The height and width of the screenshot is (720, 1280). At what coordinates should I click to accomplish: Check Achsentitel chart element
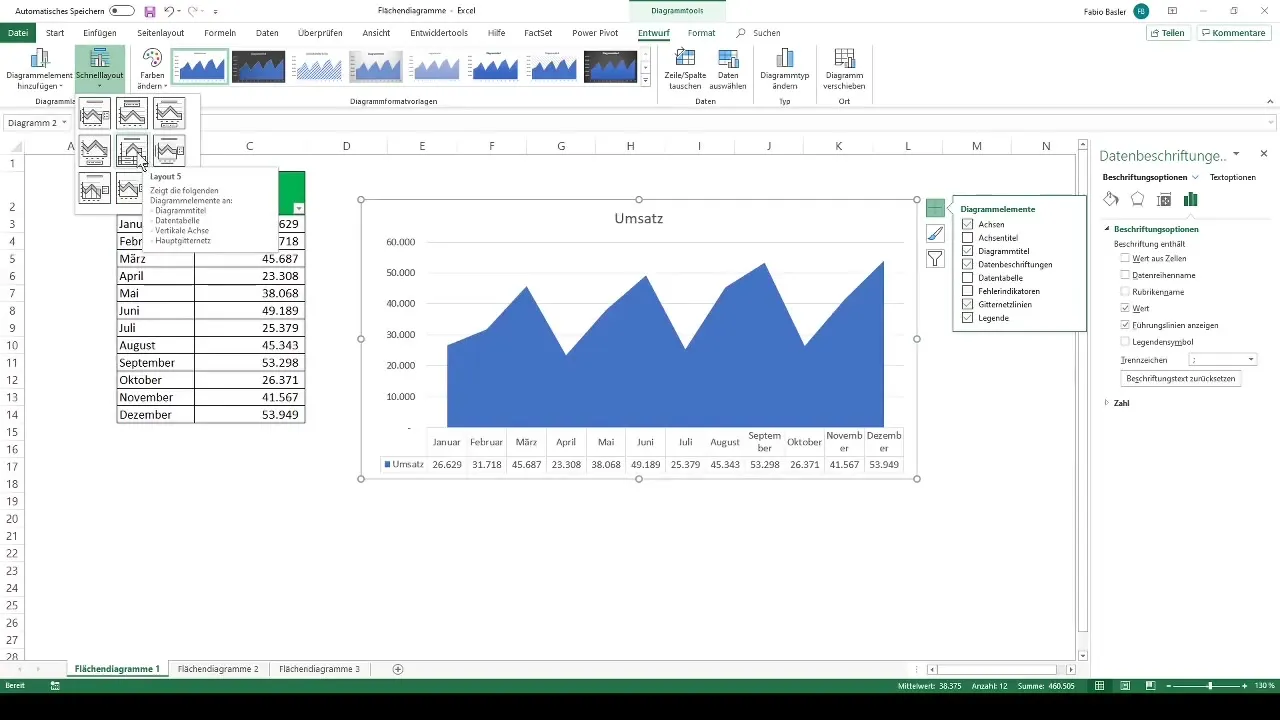point(967,237)
